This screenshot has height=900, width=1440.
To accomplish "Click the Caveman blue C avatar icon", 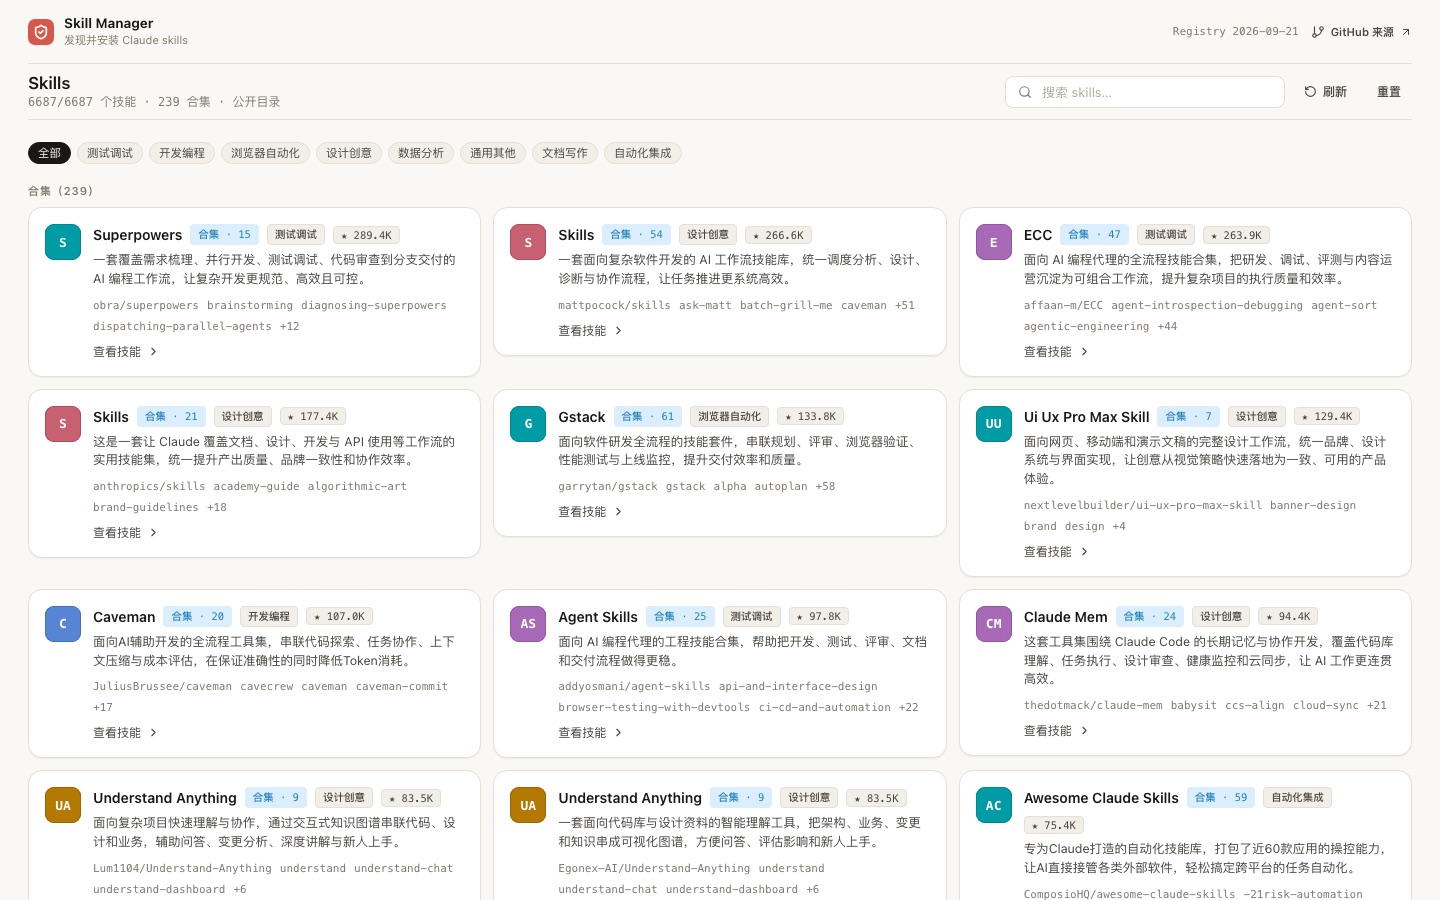I will [x=63, y=624].
